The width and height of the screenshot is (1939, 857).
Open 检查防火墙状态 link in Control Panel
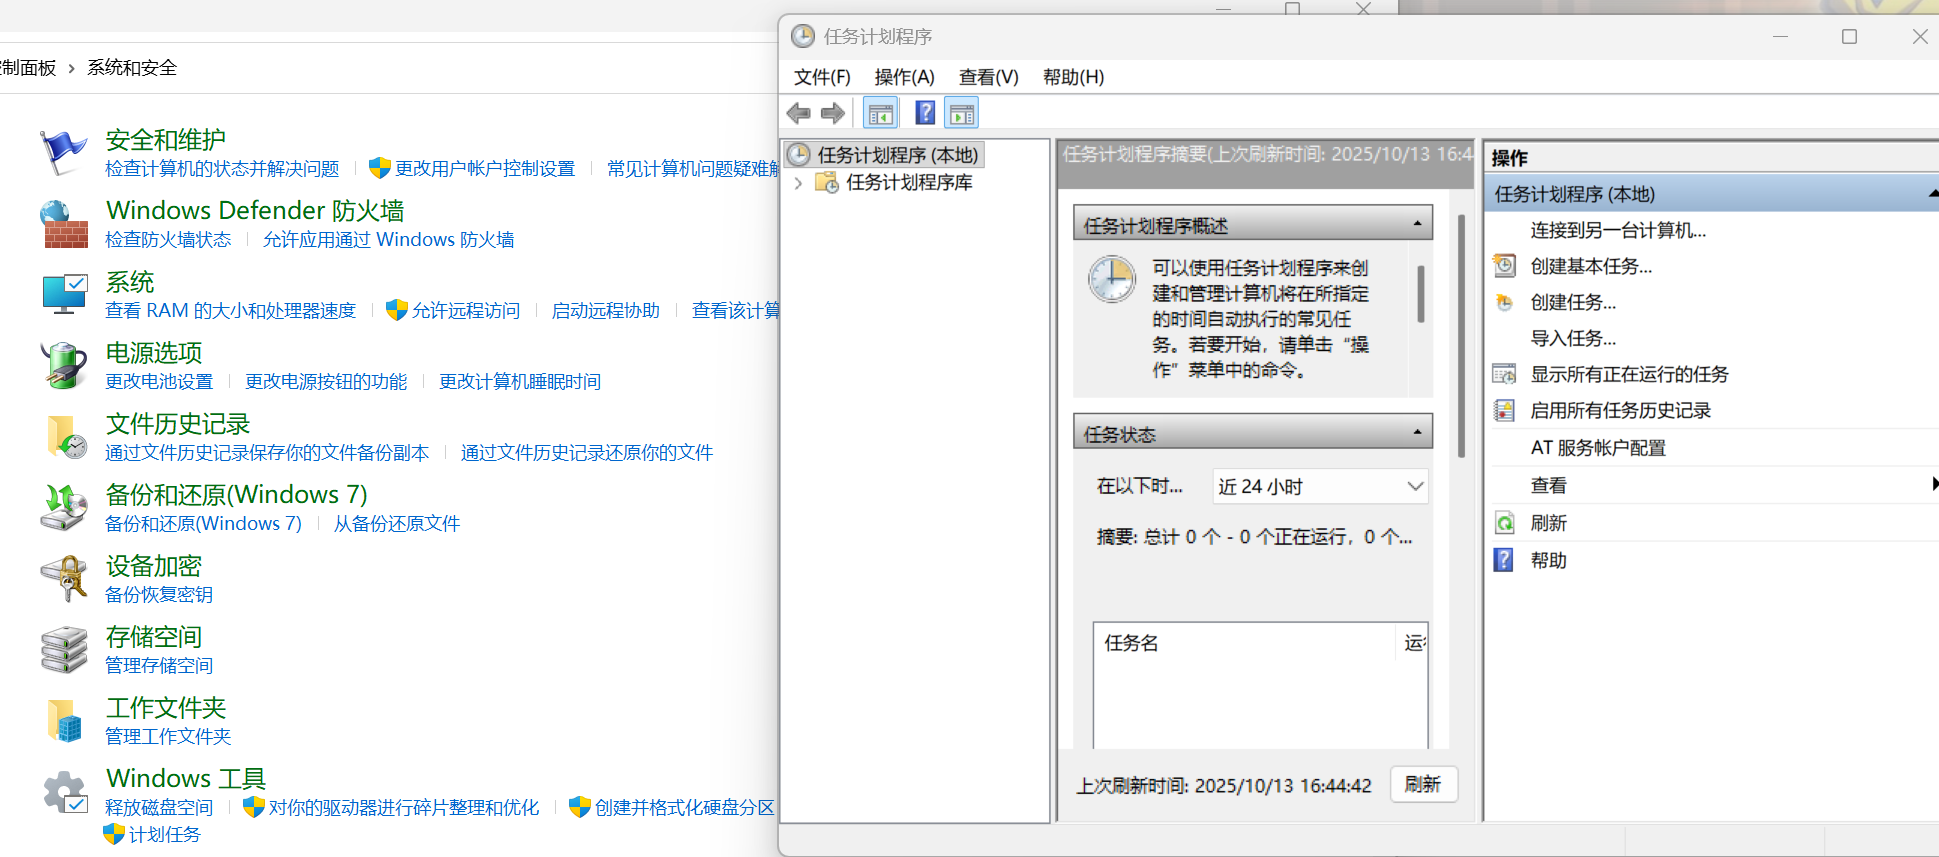168,240
